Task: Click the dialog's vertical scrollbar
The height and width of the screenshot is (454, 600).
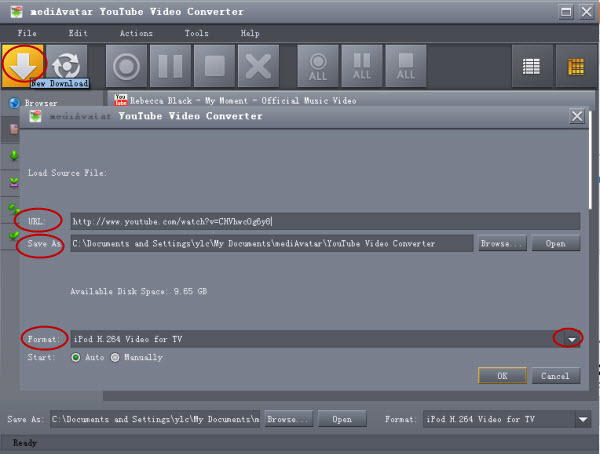Action: tap(591, 161)
